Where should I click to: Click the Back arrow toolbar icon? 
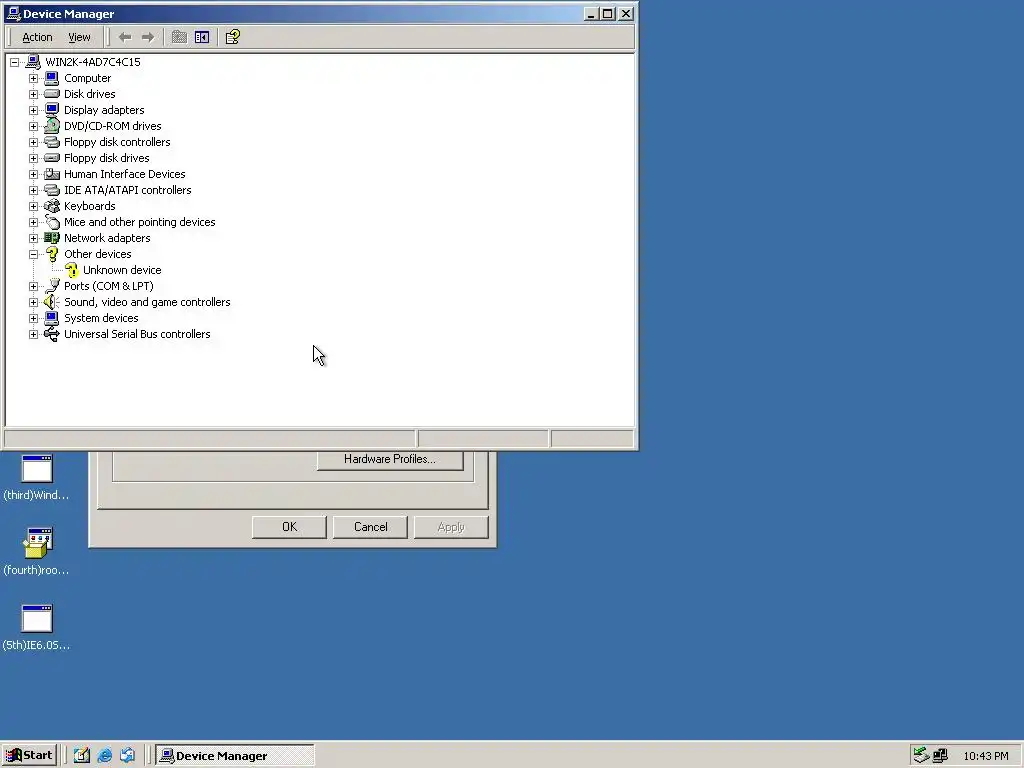125,37
